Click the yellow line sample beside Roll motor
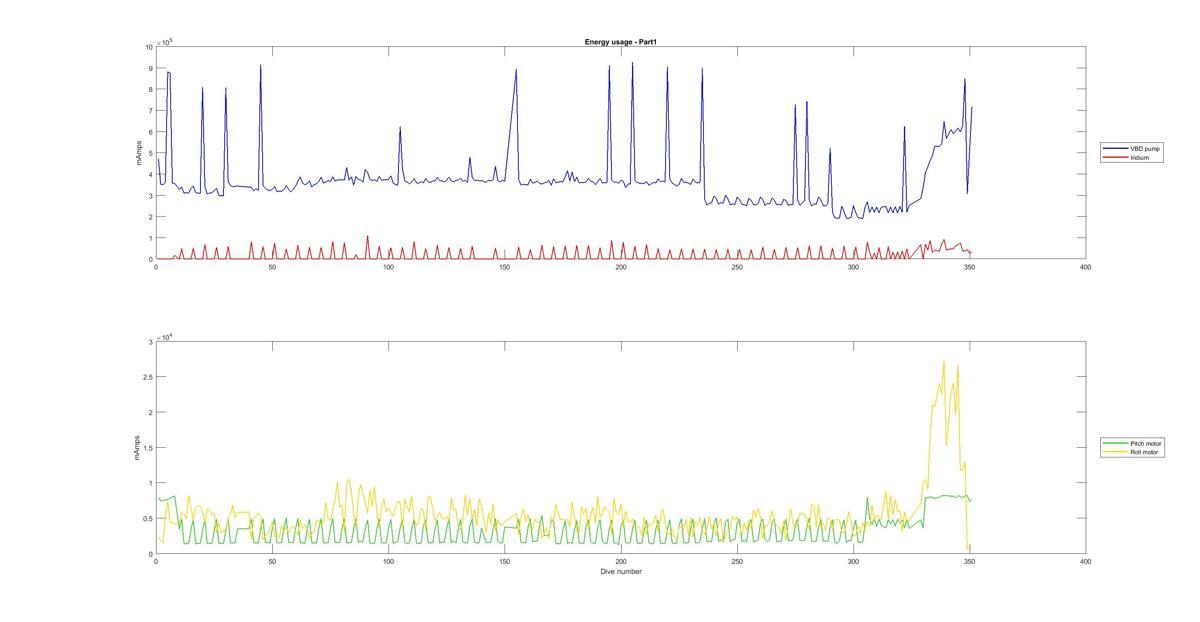Screen dimensions: 1200x622 click(1116, 452)
